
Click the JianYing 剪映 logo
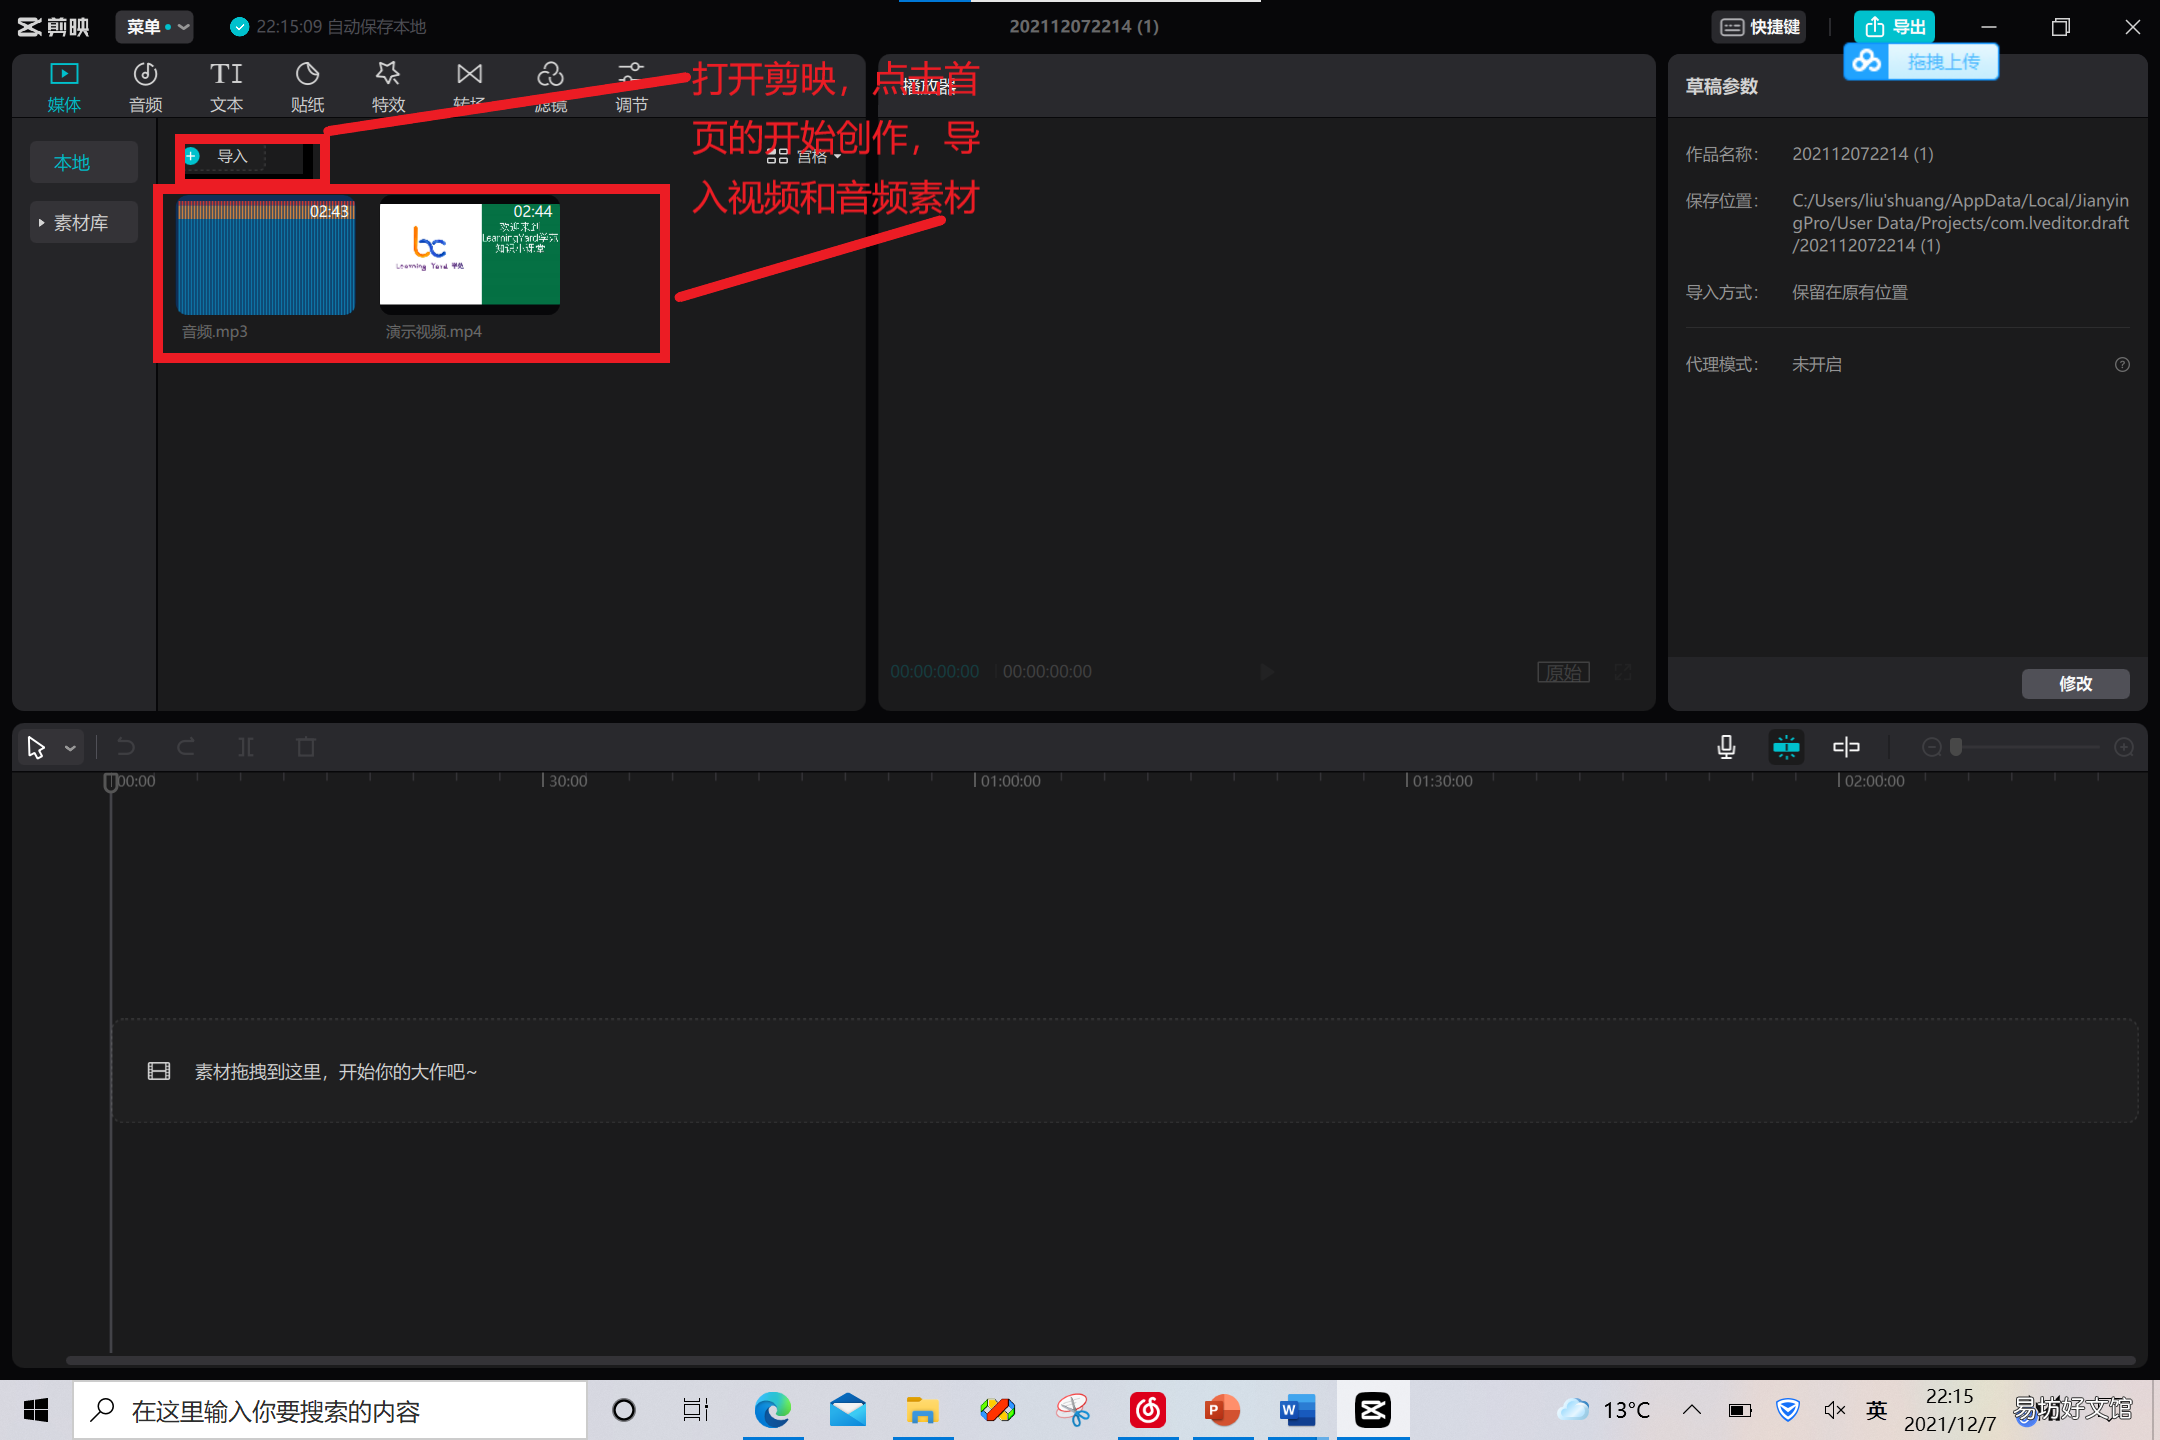pos(54,27)
